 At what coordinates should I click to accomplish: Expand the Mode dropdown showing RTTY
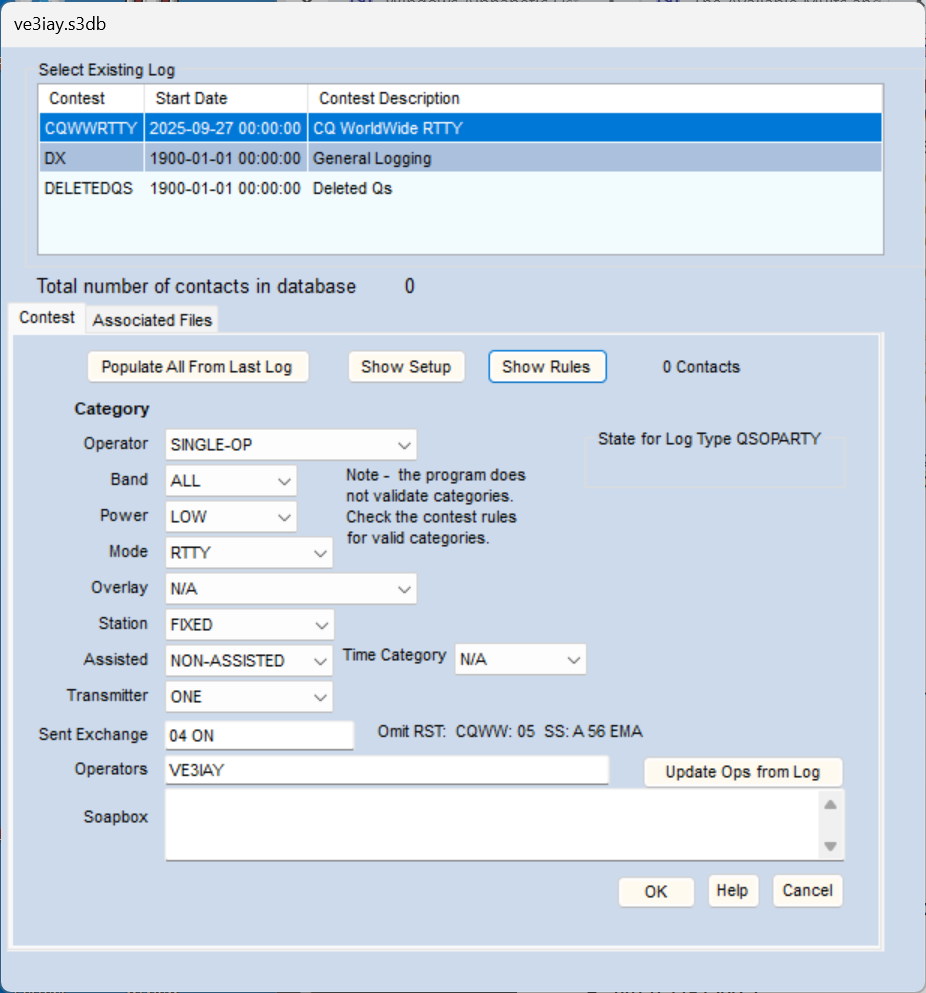click(x=249, y=553)
